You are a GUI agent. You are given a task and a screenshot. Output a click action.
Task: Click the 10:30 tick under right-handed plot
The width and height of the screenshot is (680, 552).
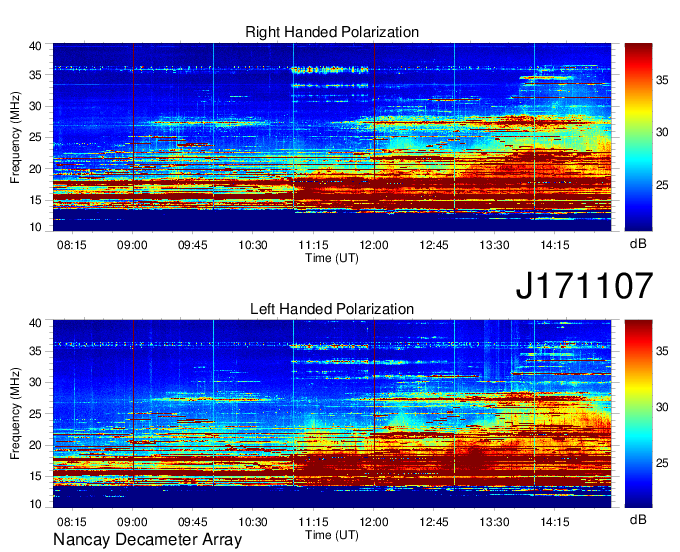(x=253, y=245)
